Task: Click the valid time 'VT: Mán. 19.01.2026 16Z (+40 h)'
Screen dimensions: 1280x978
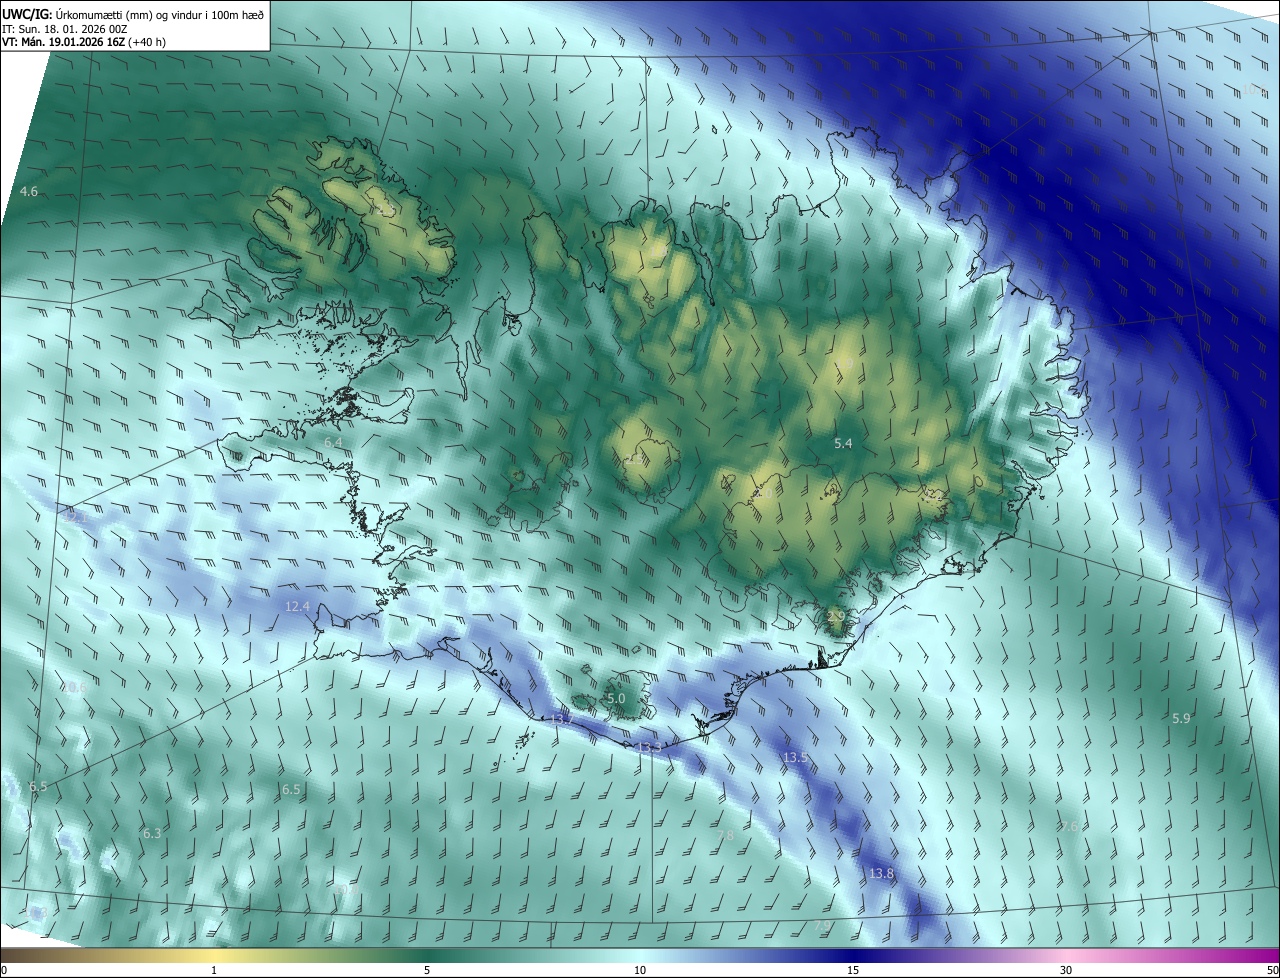Action: (84, 42)
